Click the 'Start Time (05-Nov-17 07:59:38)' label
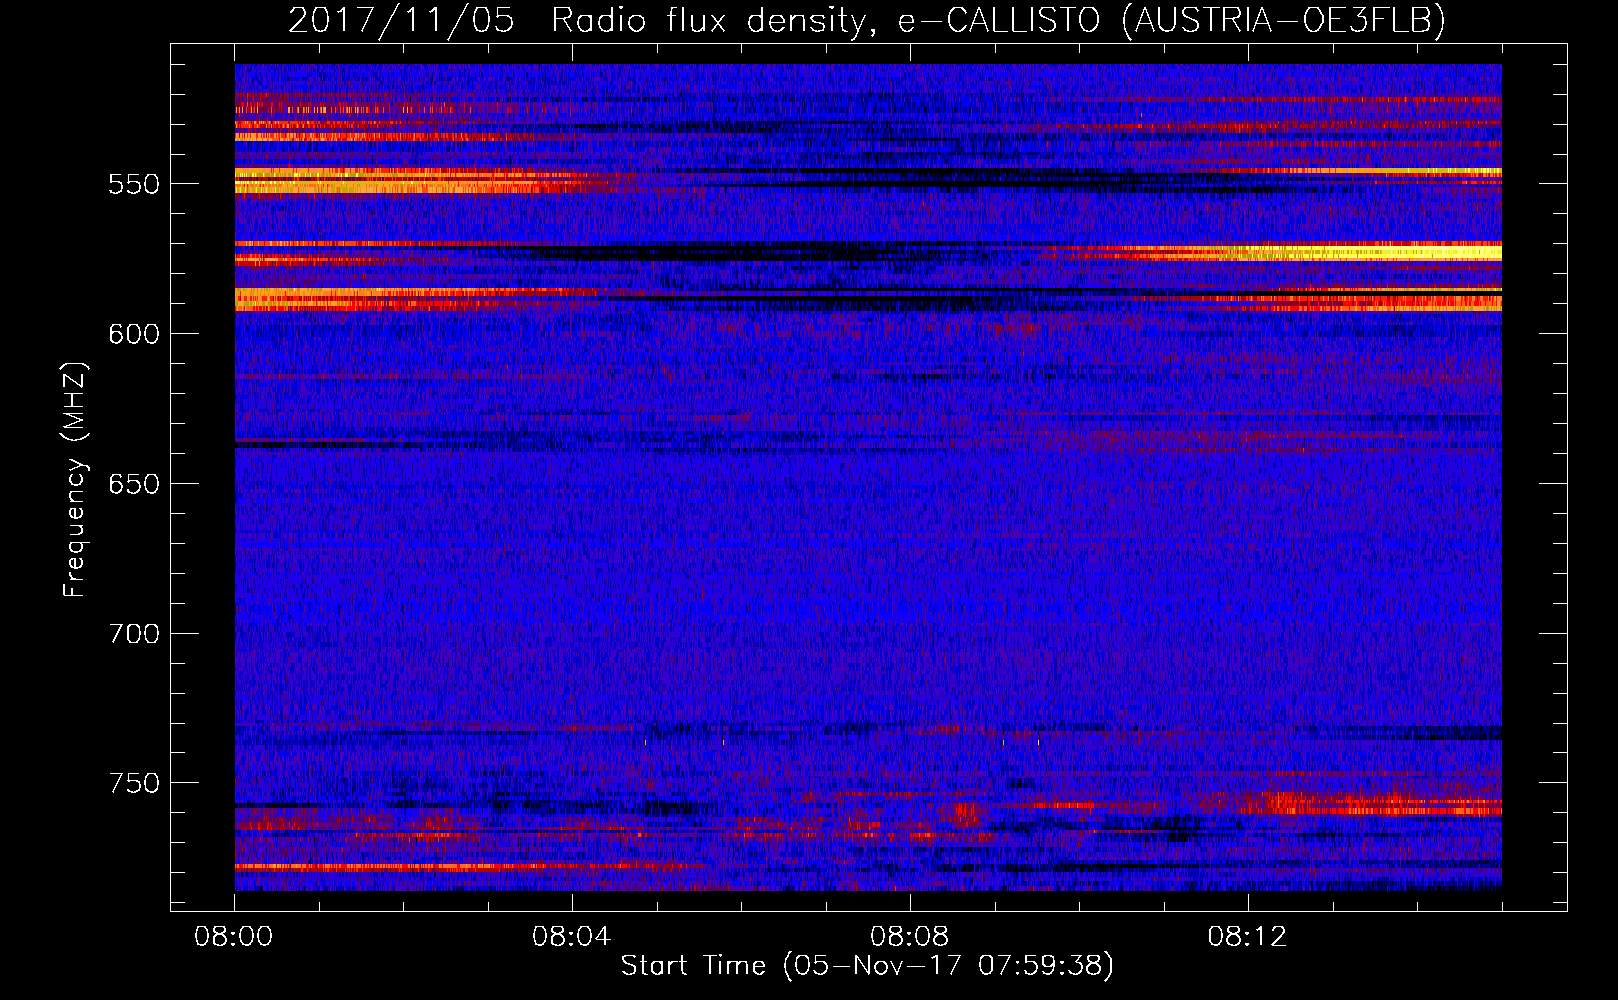The image size is (1618, 1000). click(x=867, y=966)
